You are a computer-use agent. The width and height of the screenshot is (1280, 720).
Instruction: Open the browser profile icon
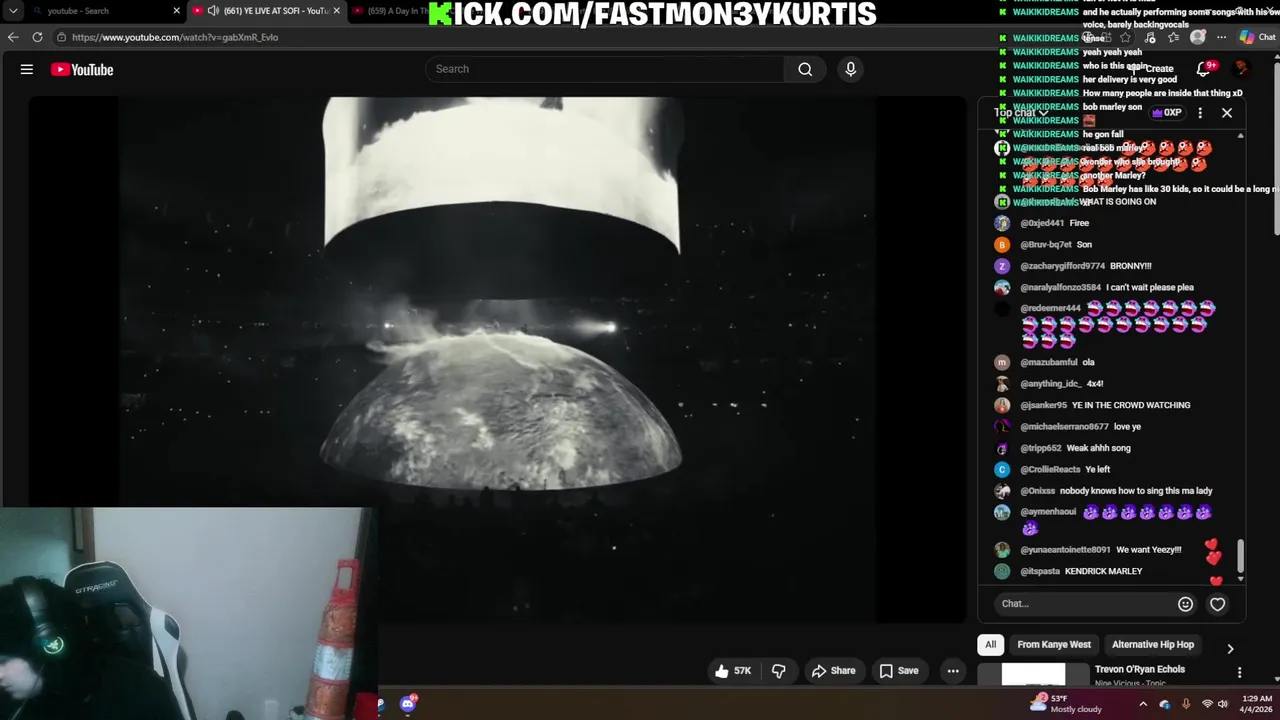[1198, 37]
